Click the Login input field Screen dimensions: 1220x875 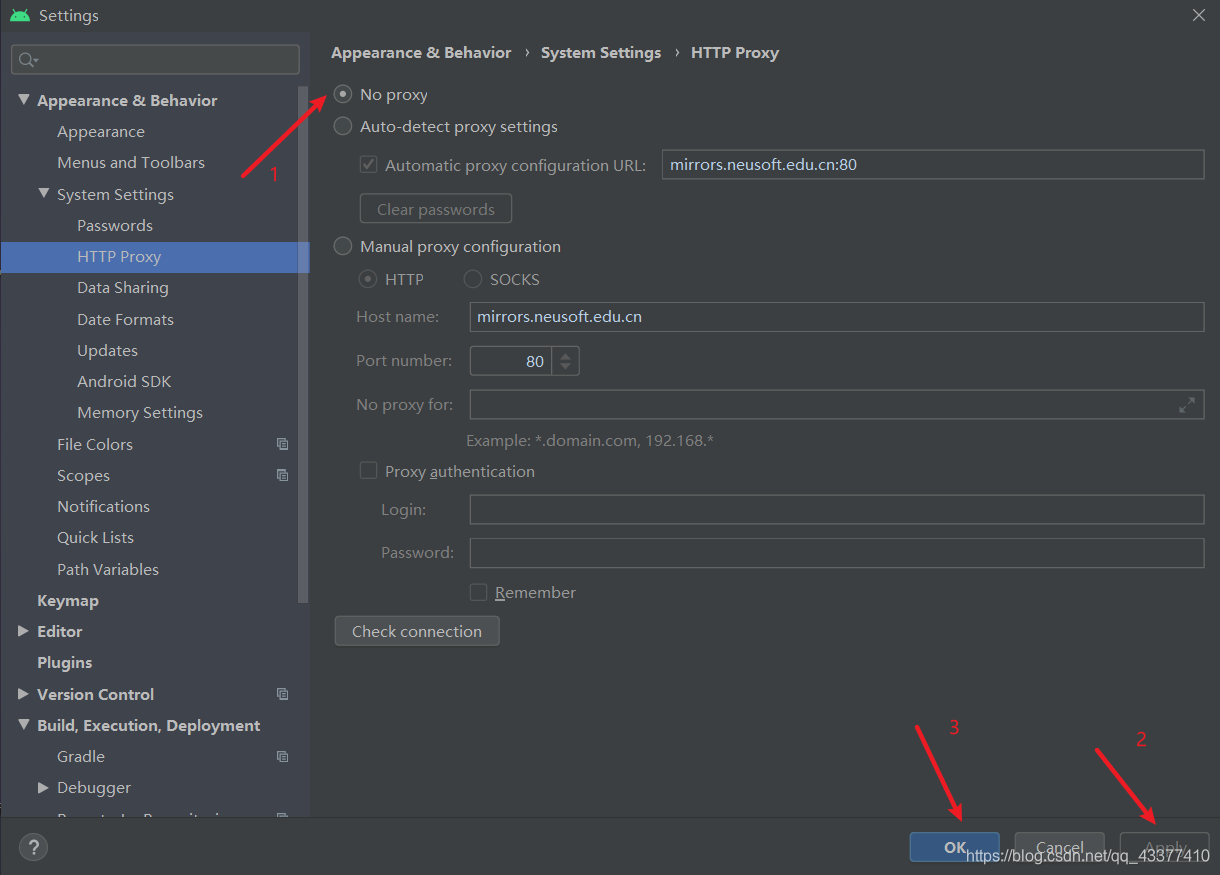click(837, 509)
